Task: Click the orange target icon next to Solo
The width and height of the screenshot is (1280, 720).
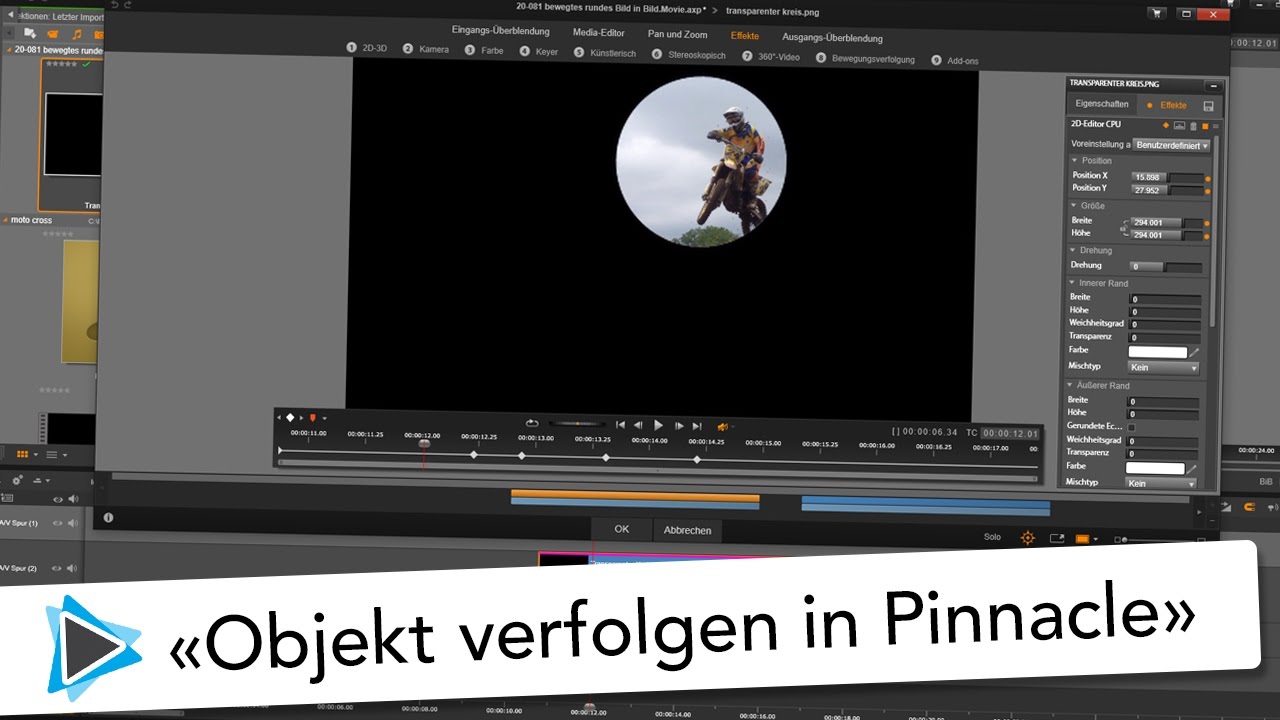Action: pos(1027,538)
